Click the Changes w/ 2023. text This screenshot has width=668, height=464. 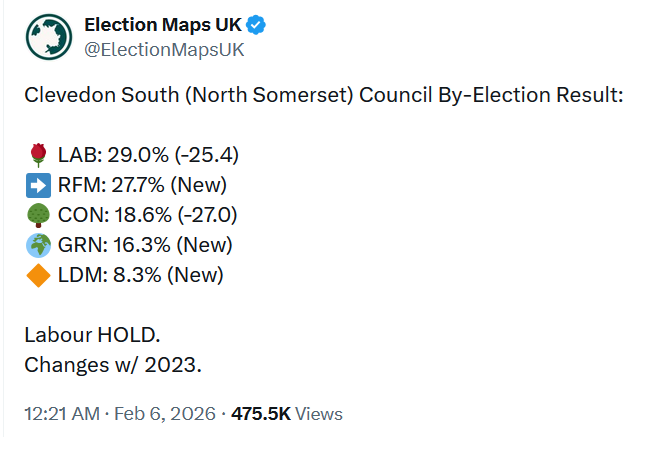[x=113, y=364]
